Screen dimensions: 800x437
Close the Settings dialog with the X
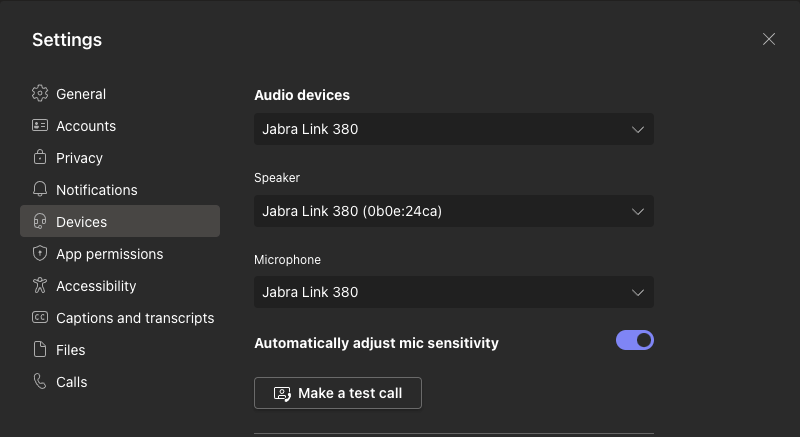769,39
